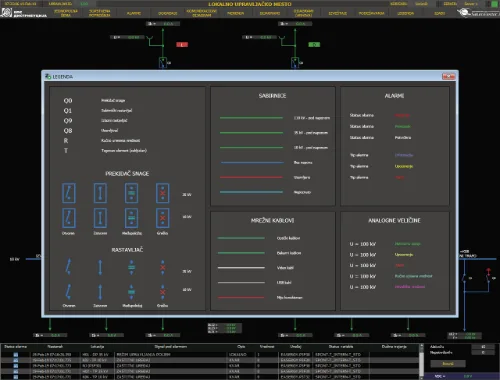The image size is (500, 380).
Task: Click the red X fault breaker symbol, top row
Action: (x=163, y=193)
